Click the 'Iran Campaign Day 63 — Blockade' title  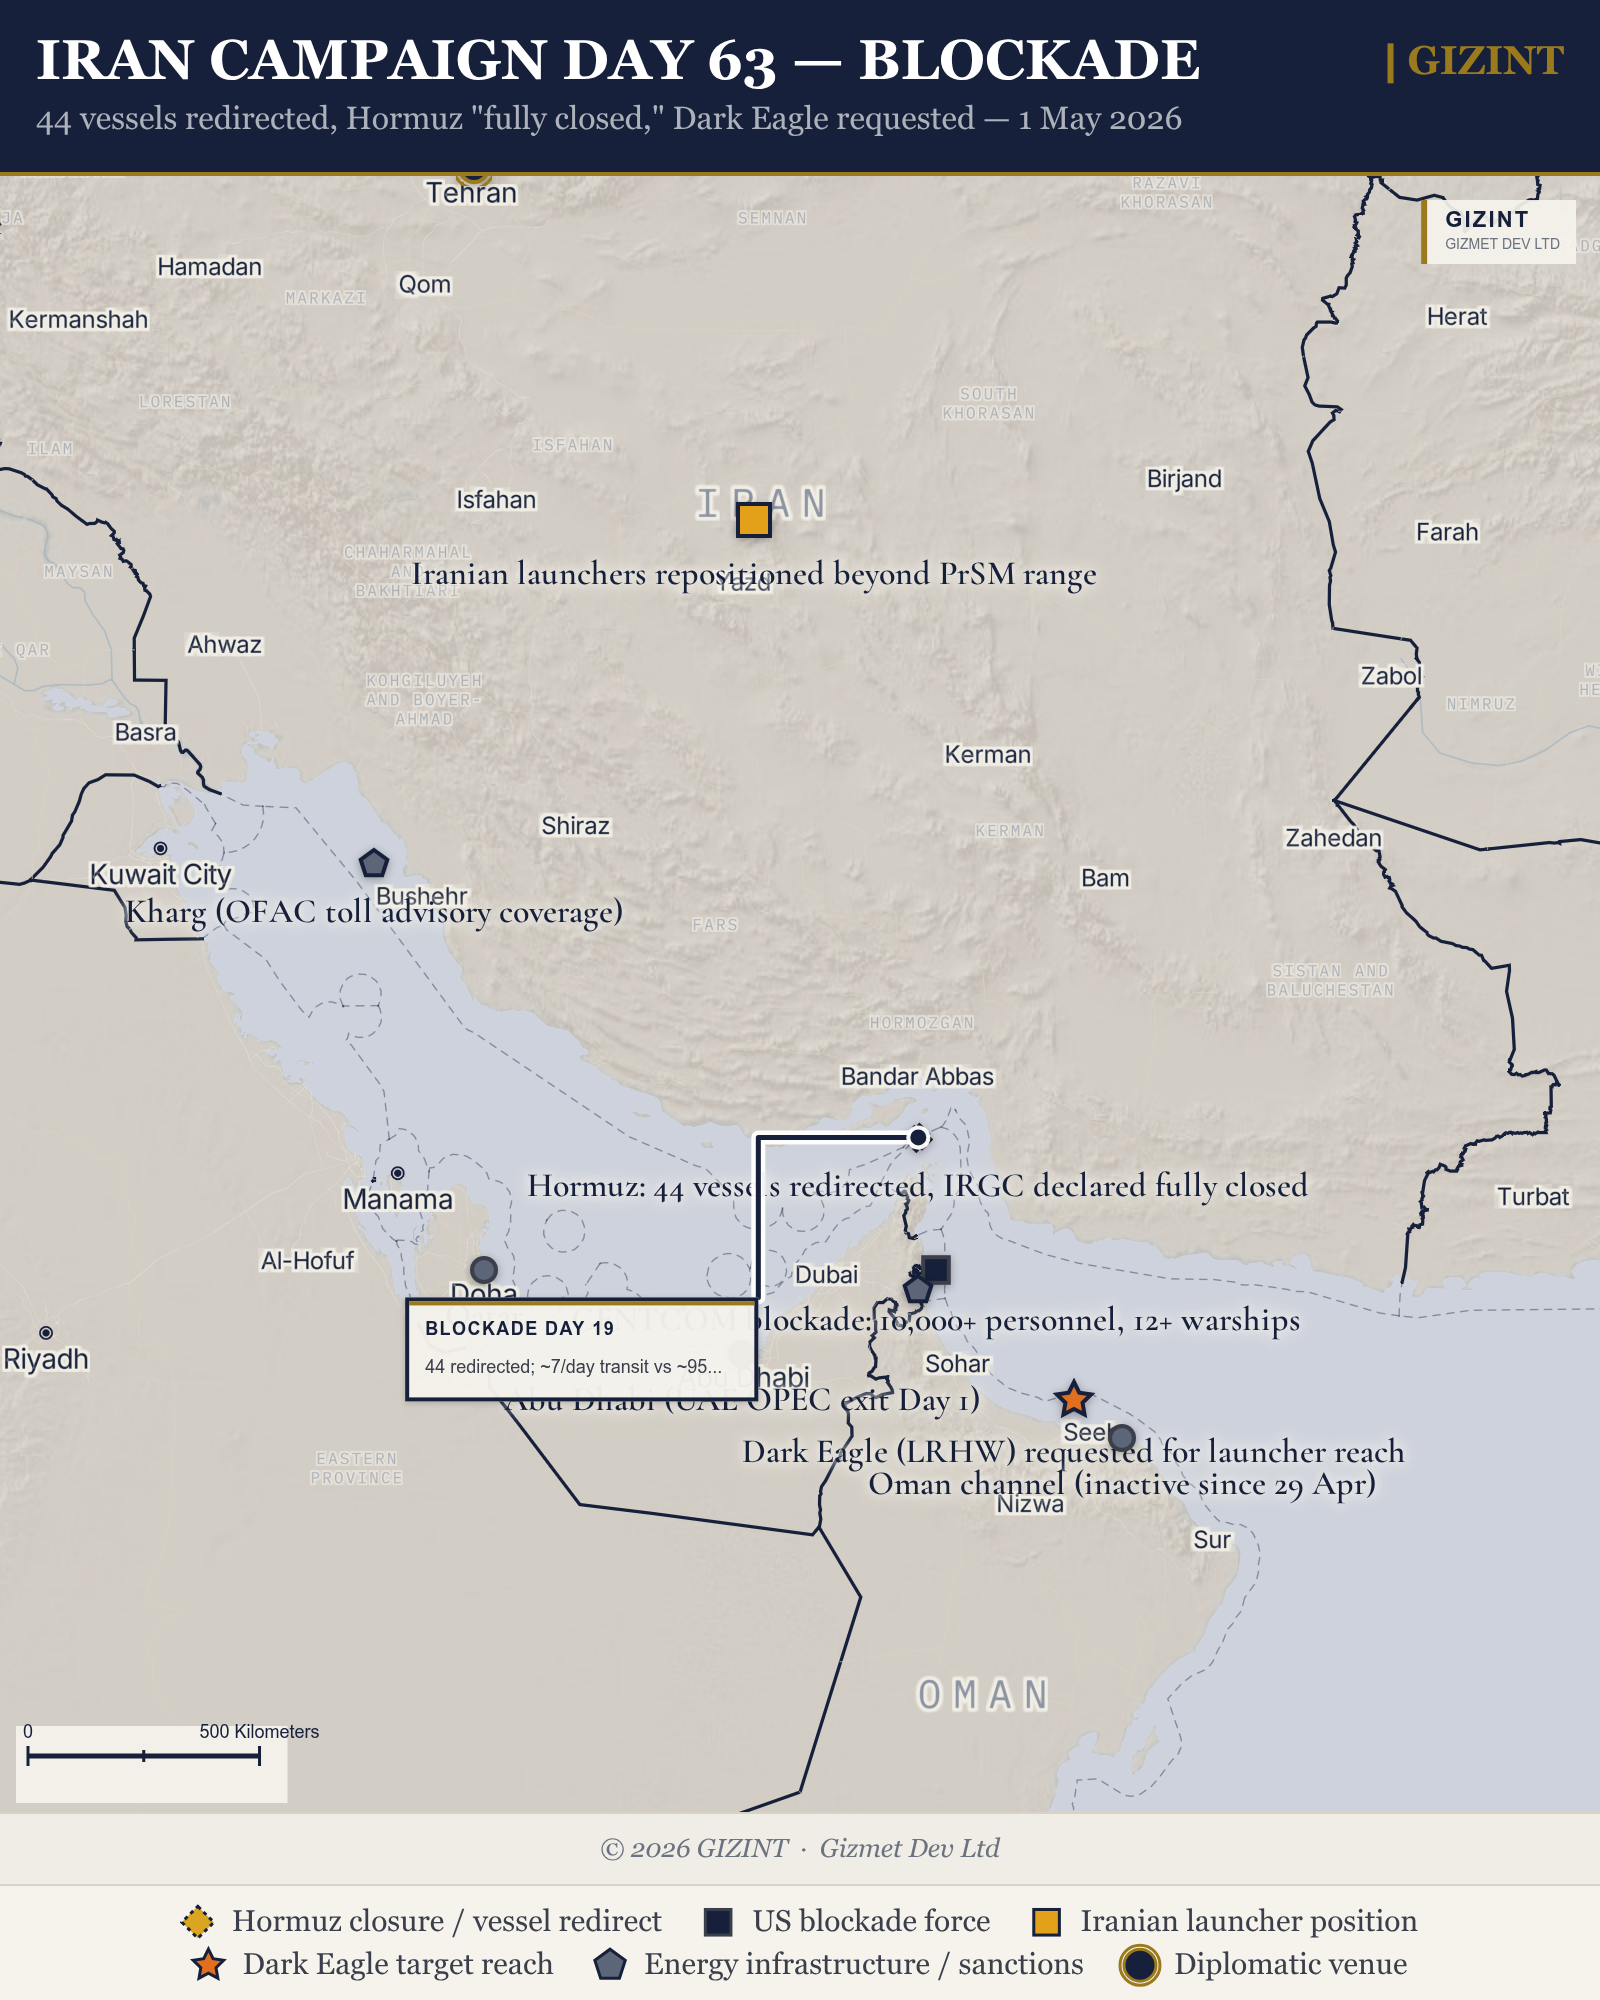(x=618, y=60)
